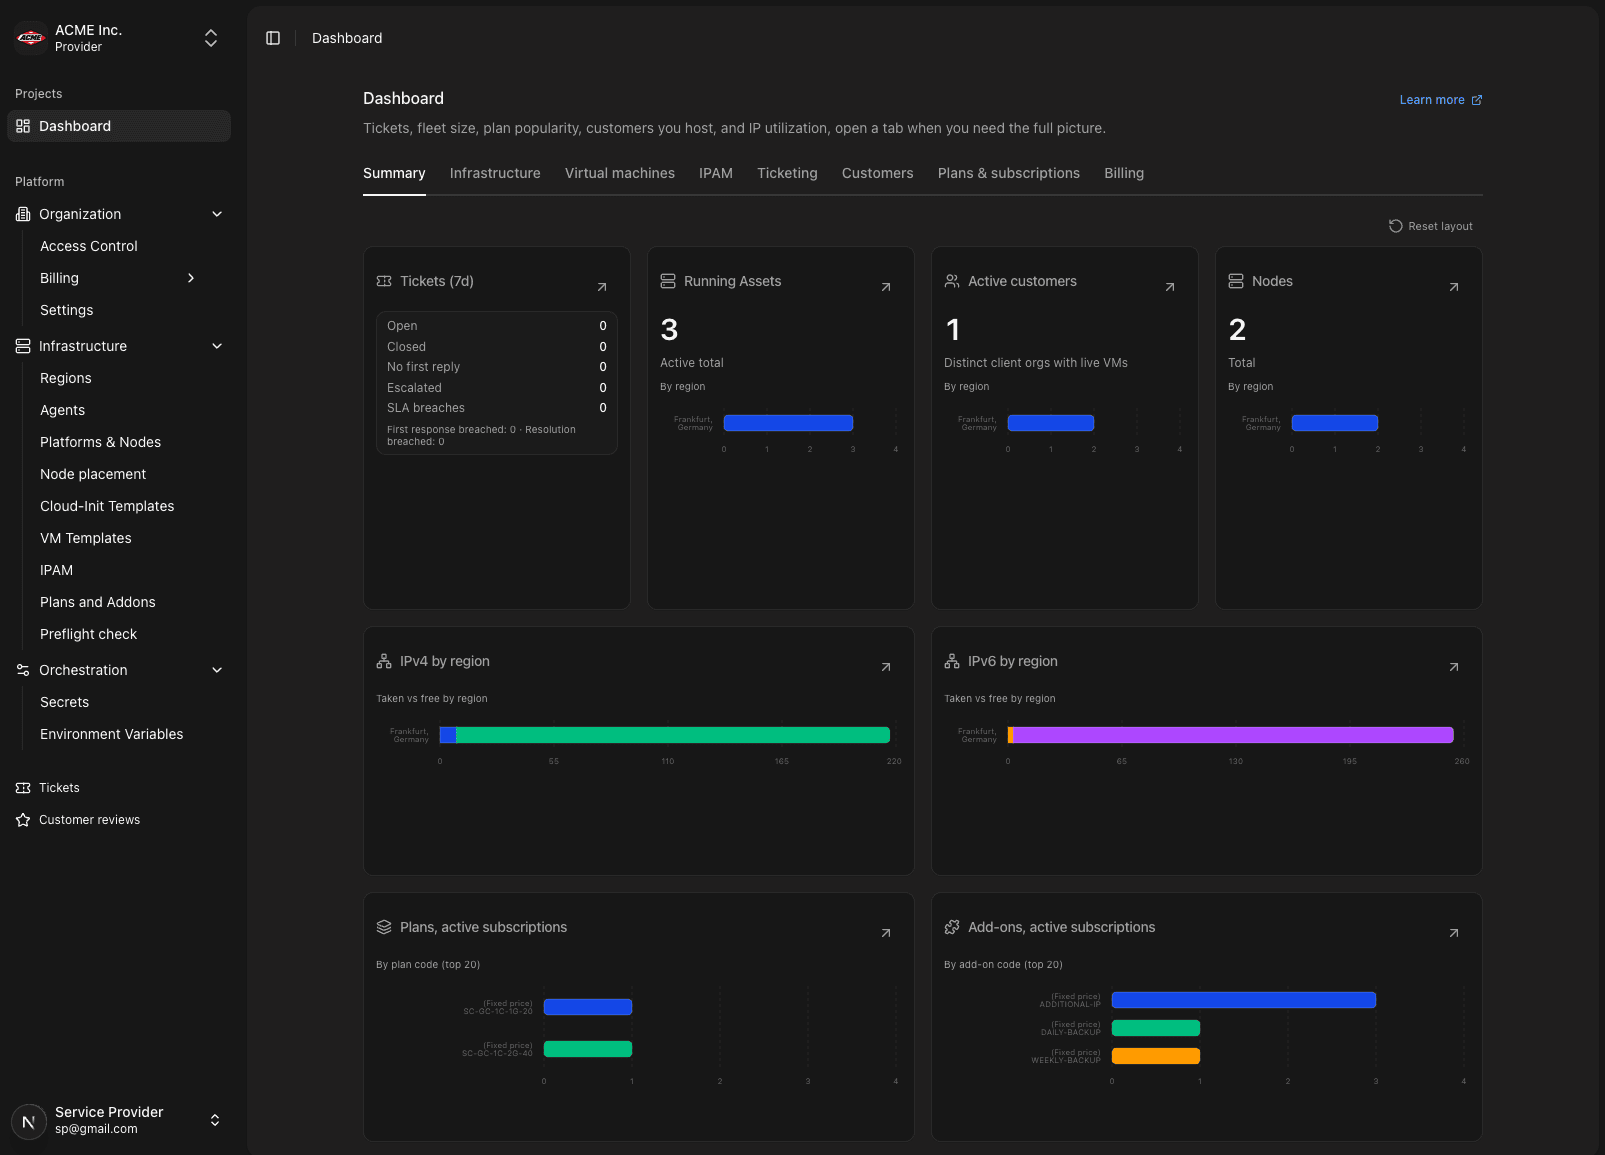Click the Infrastructure server icon
Image resolution: width=1605 pixels, height=1155 pixels.
coord(23,346)
